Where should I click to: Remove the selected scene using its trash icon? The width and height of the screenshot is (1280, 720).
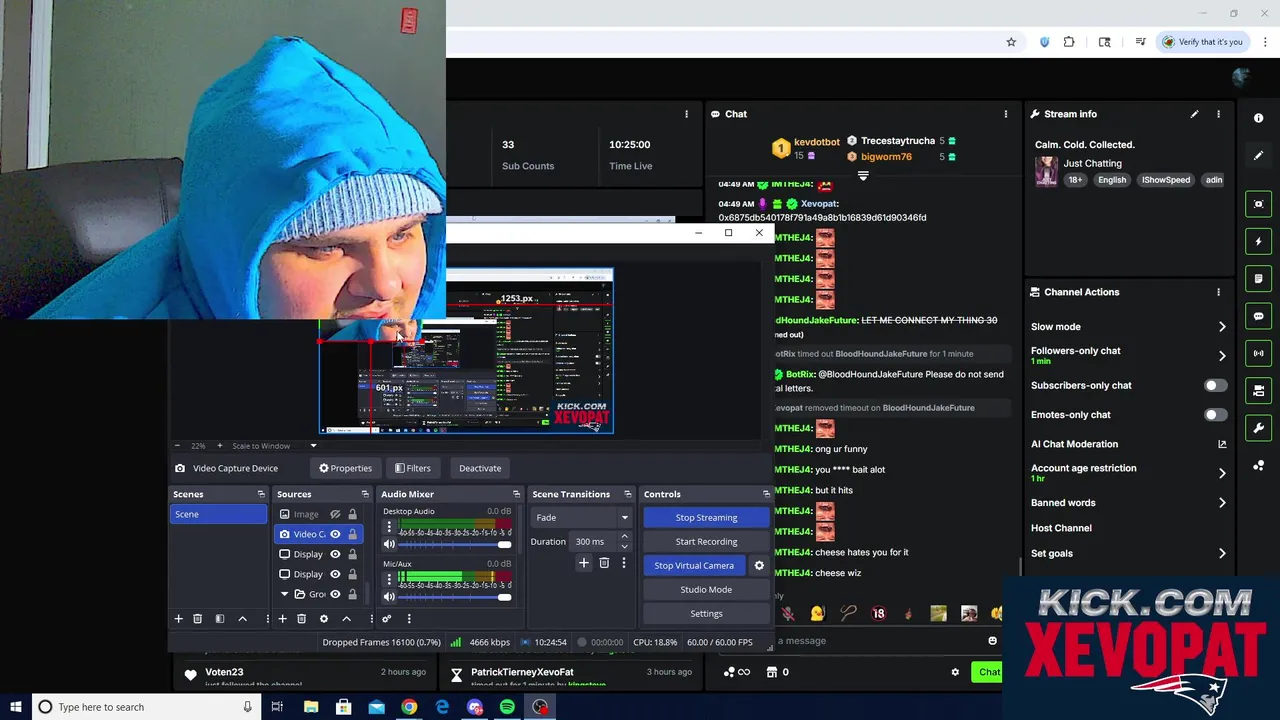[x=197, y=619]
